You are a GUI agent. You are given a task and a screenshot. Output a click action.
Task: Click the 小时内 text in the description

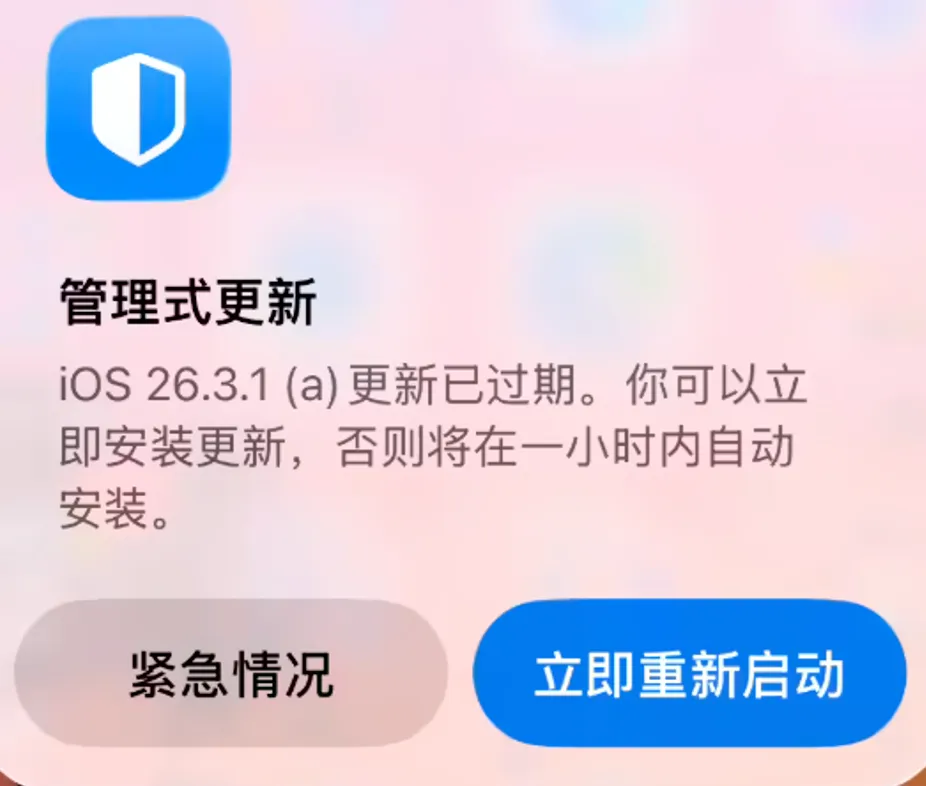[x=634, y=447]
